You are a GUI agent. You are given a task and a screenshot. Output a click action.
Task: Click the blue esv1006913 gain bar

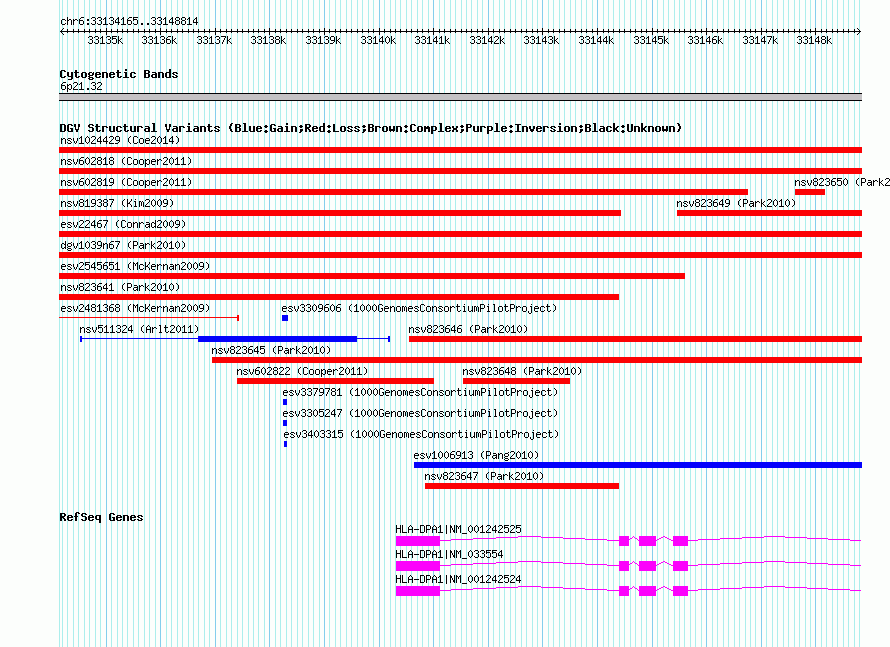pos(638,465)
